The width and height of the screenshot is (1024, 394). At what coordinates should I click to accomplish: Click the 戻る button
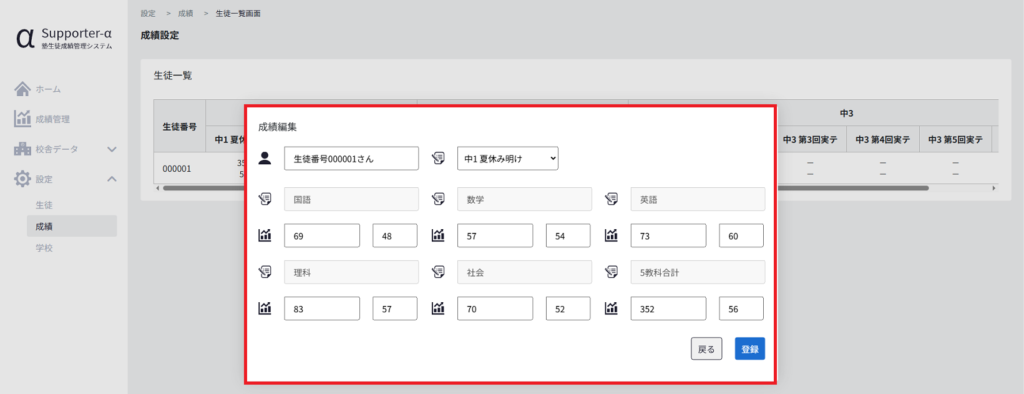707,349
